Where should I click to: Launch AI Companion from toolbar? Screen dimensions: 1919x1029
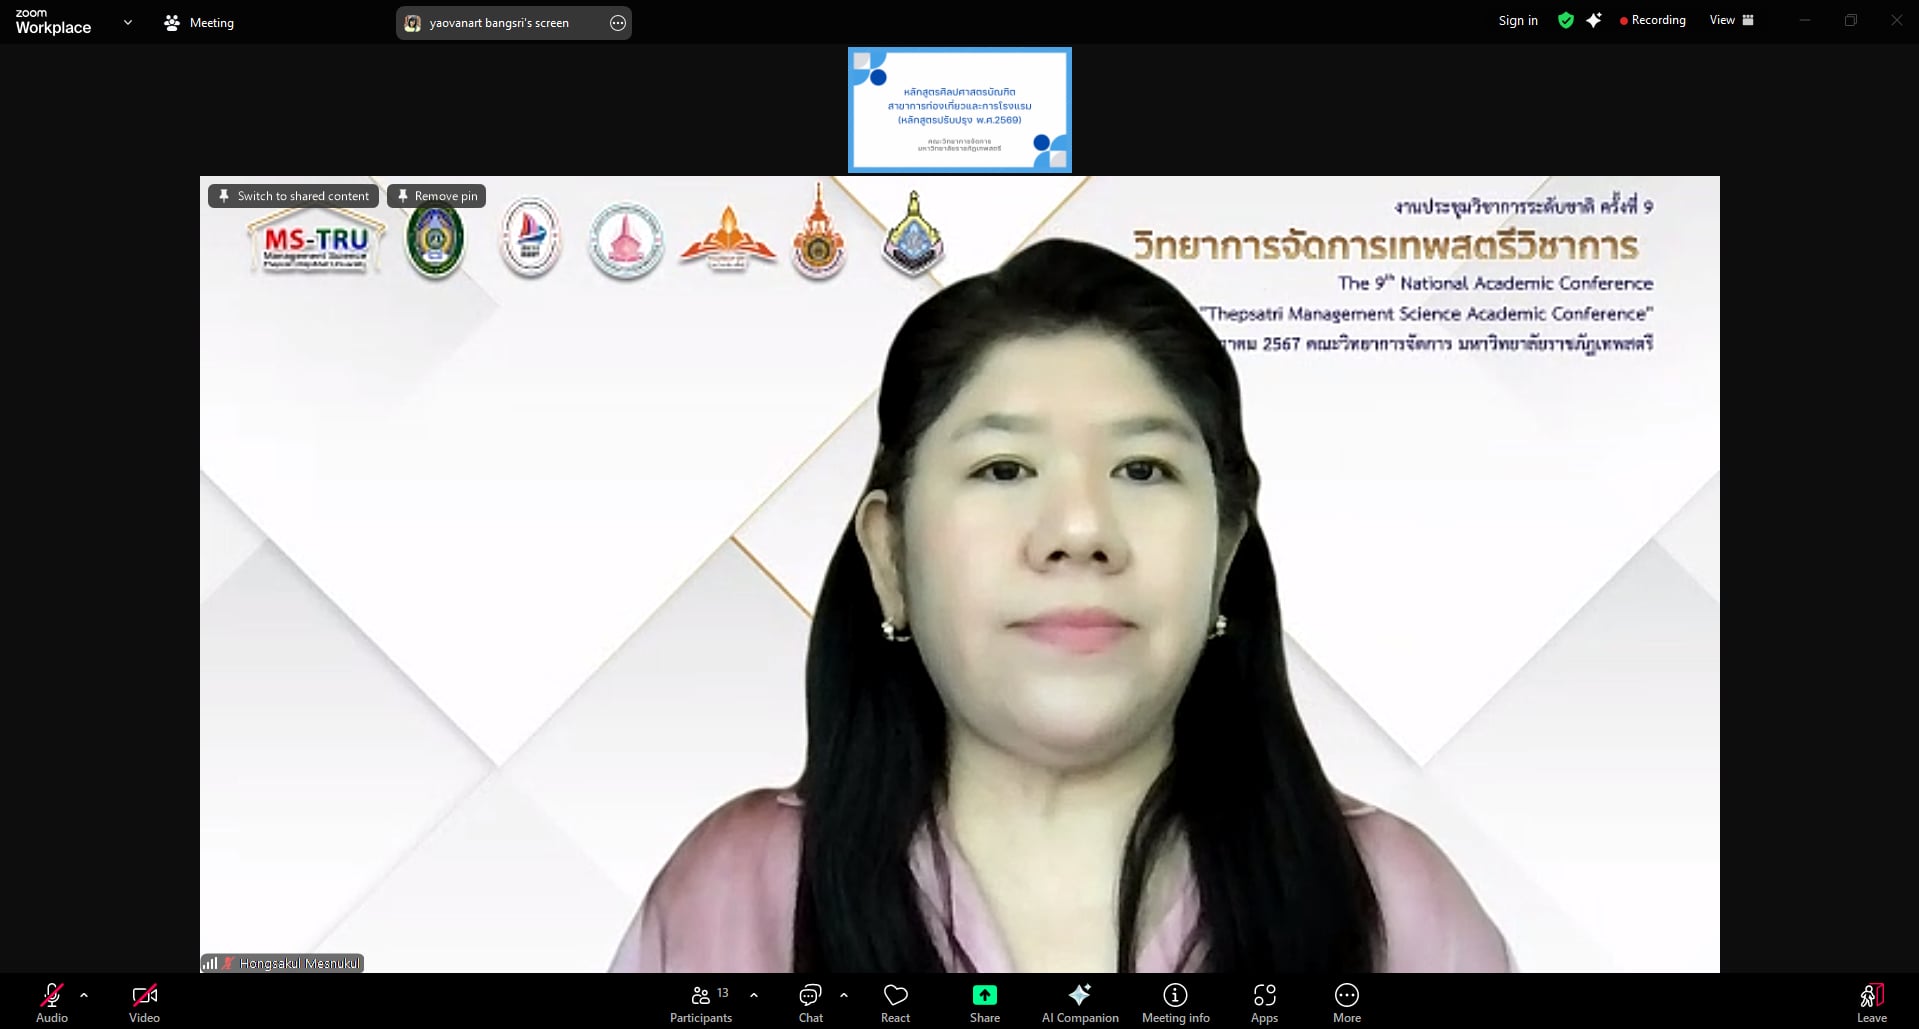[1079, 1003]
